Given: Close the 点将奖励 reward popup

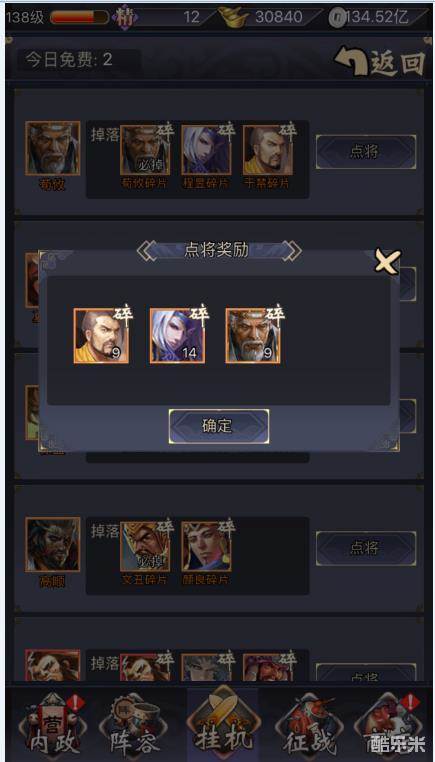Looking at the screenshot, I should coord(388,262).
